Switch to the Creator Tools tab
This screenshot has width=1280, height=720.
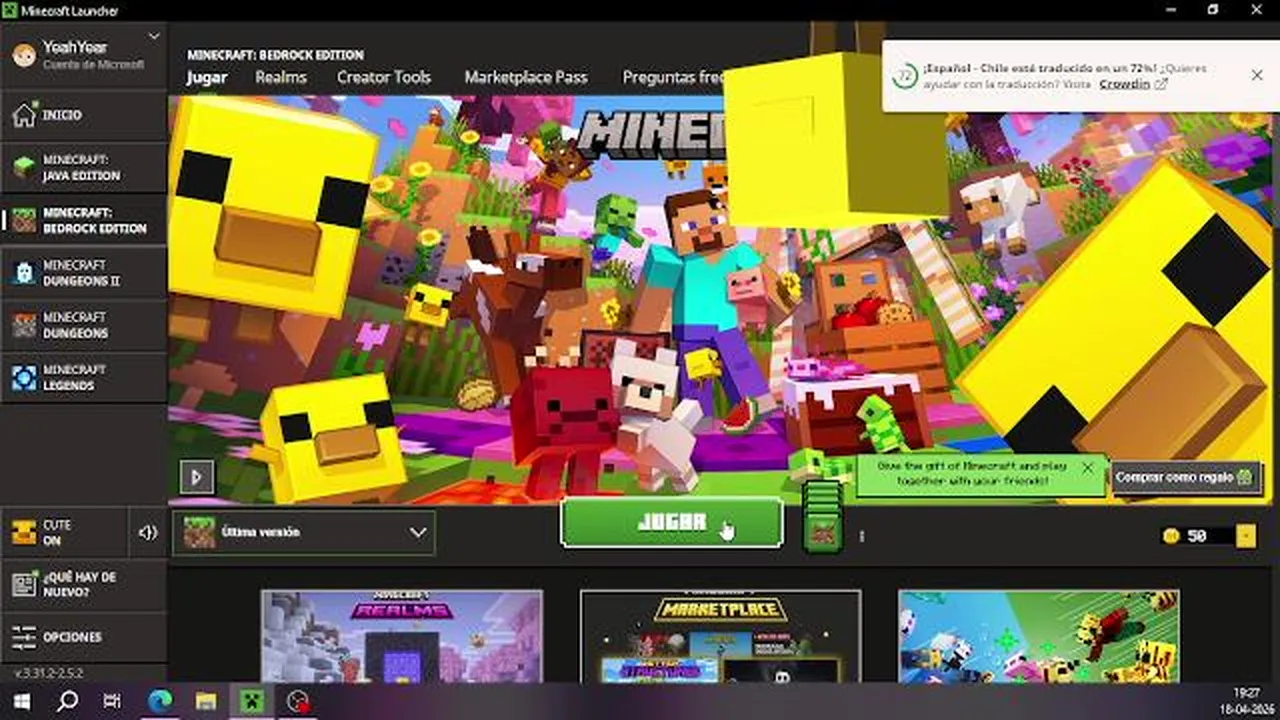[x=384, y=77]
